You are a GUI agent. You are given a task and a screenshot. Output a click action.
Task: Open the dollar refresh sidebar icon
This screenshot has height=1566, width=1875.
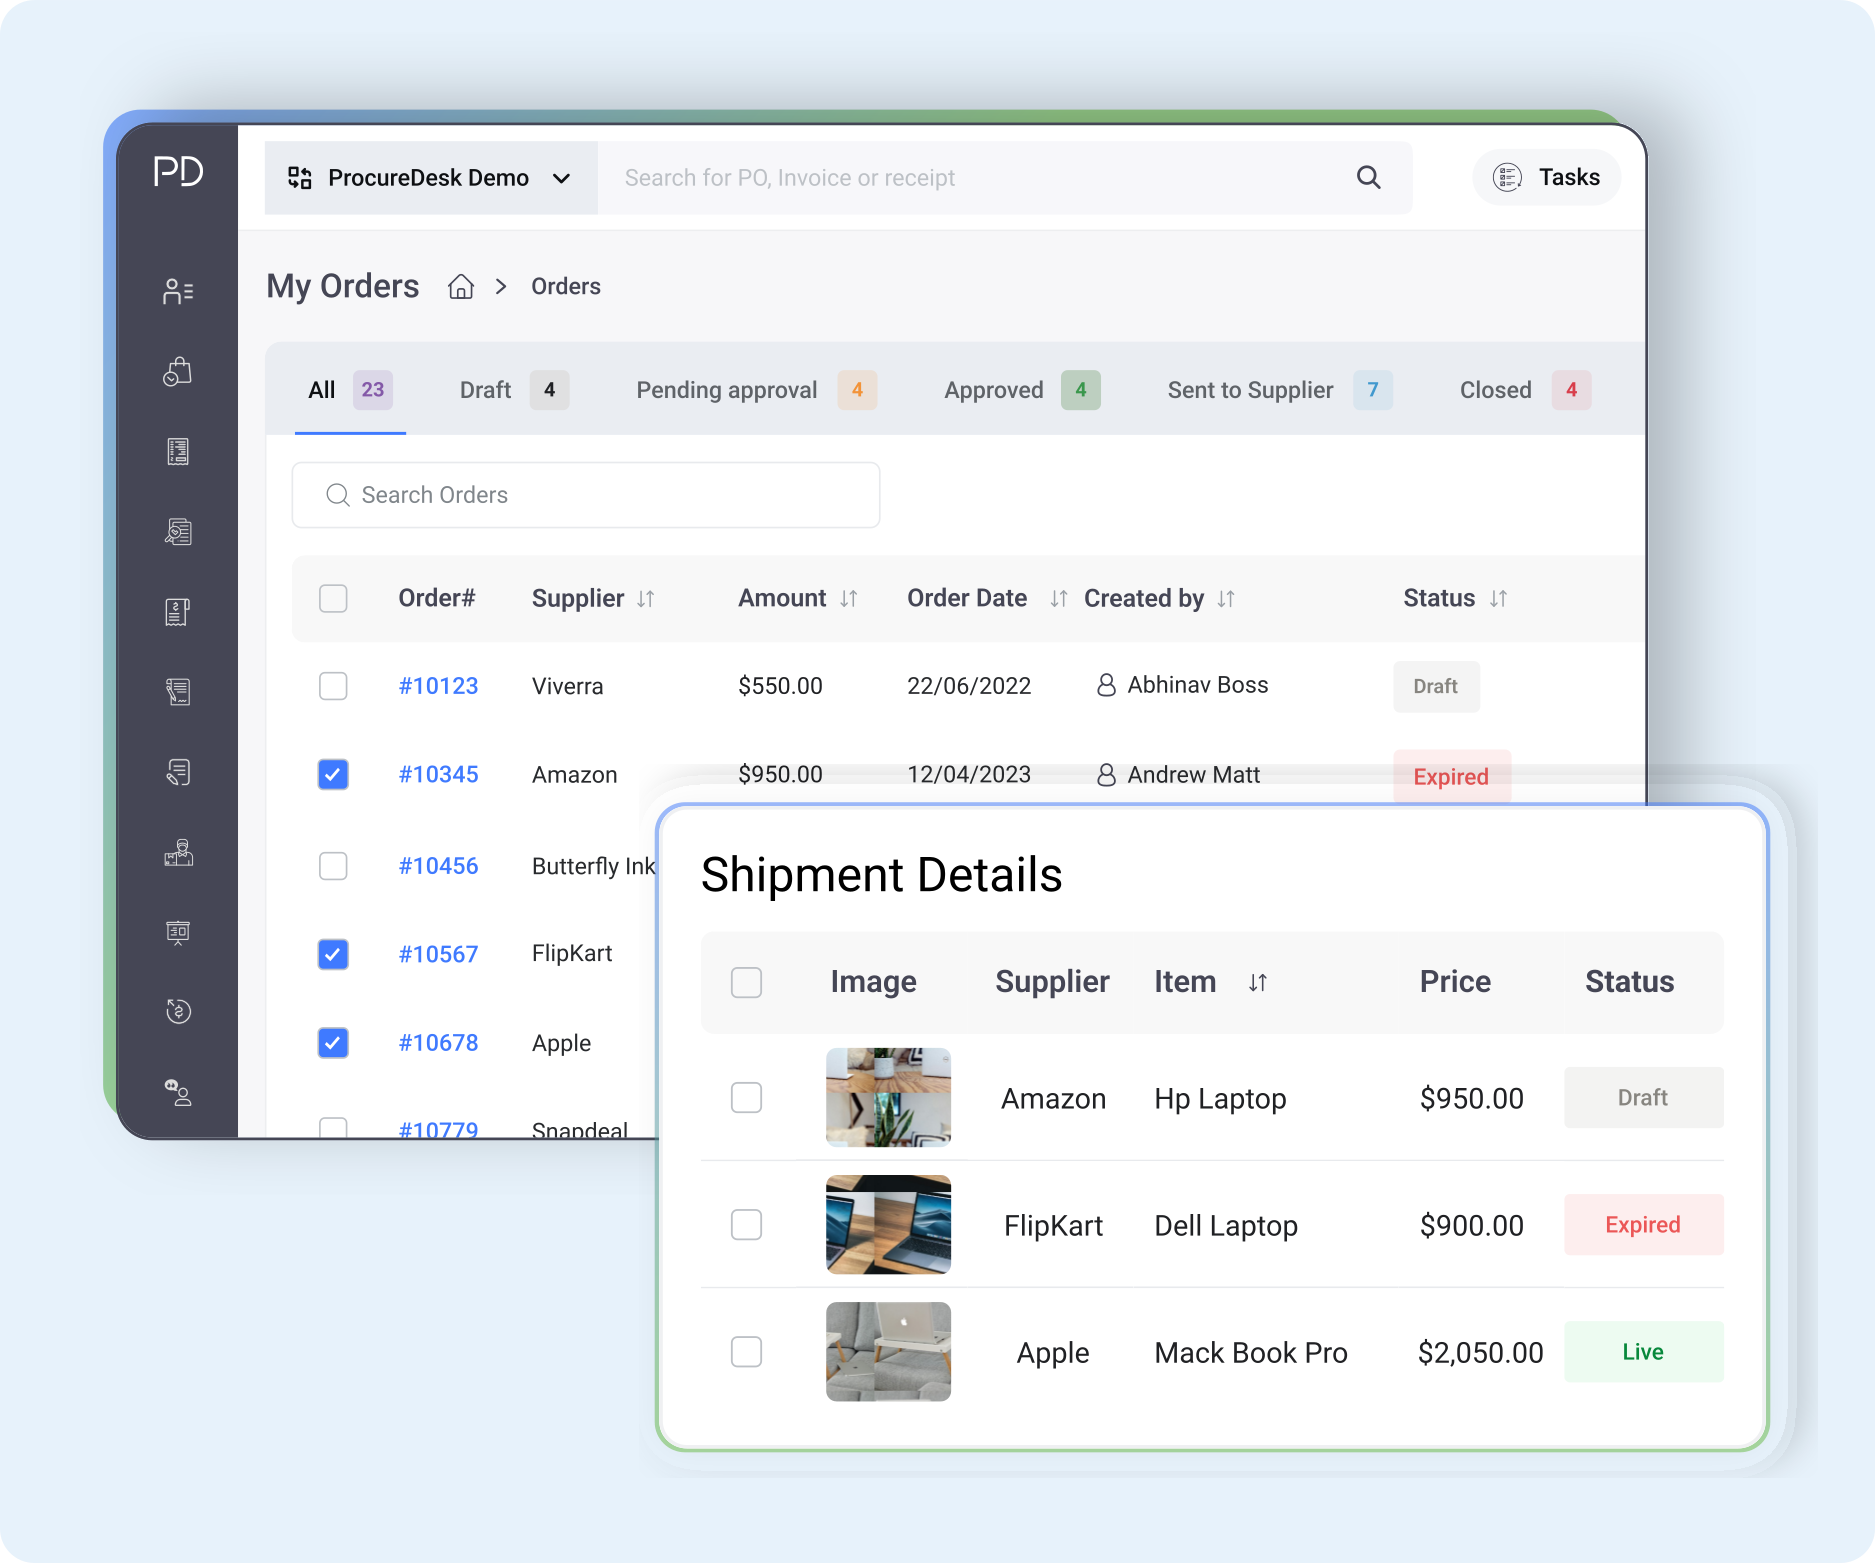(x=178, y=1011)
